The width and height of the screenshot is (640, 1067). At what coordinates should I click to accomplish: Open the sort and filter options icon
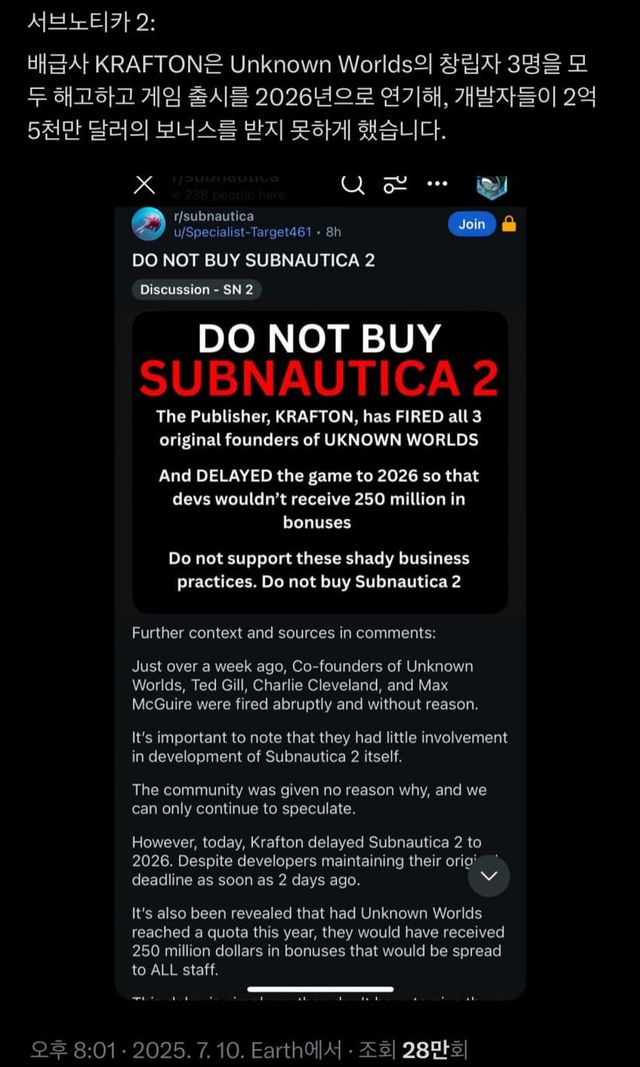point(395,184)
